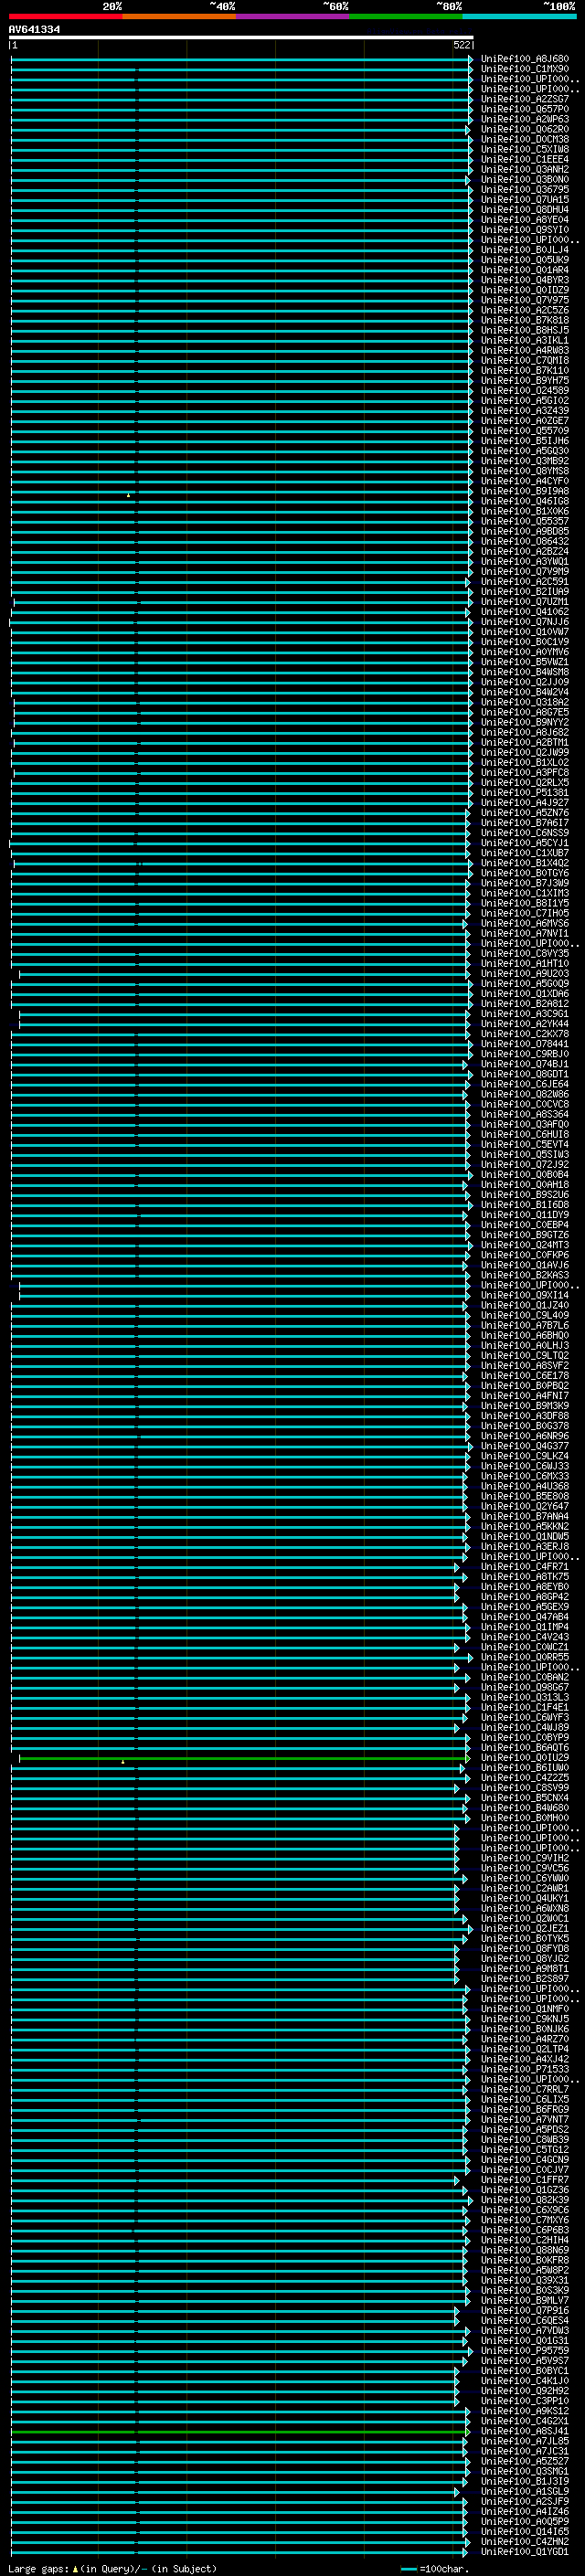Click the cyan alignment bar for Q1YGD1
The width and height of the screenshot is (585, 2576).
240,2551
